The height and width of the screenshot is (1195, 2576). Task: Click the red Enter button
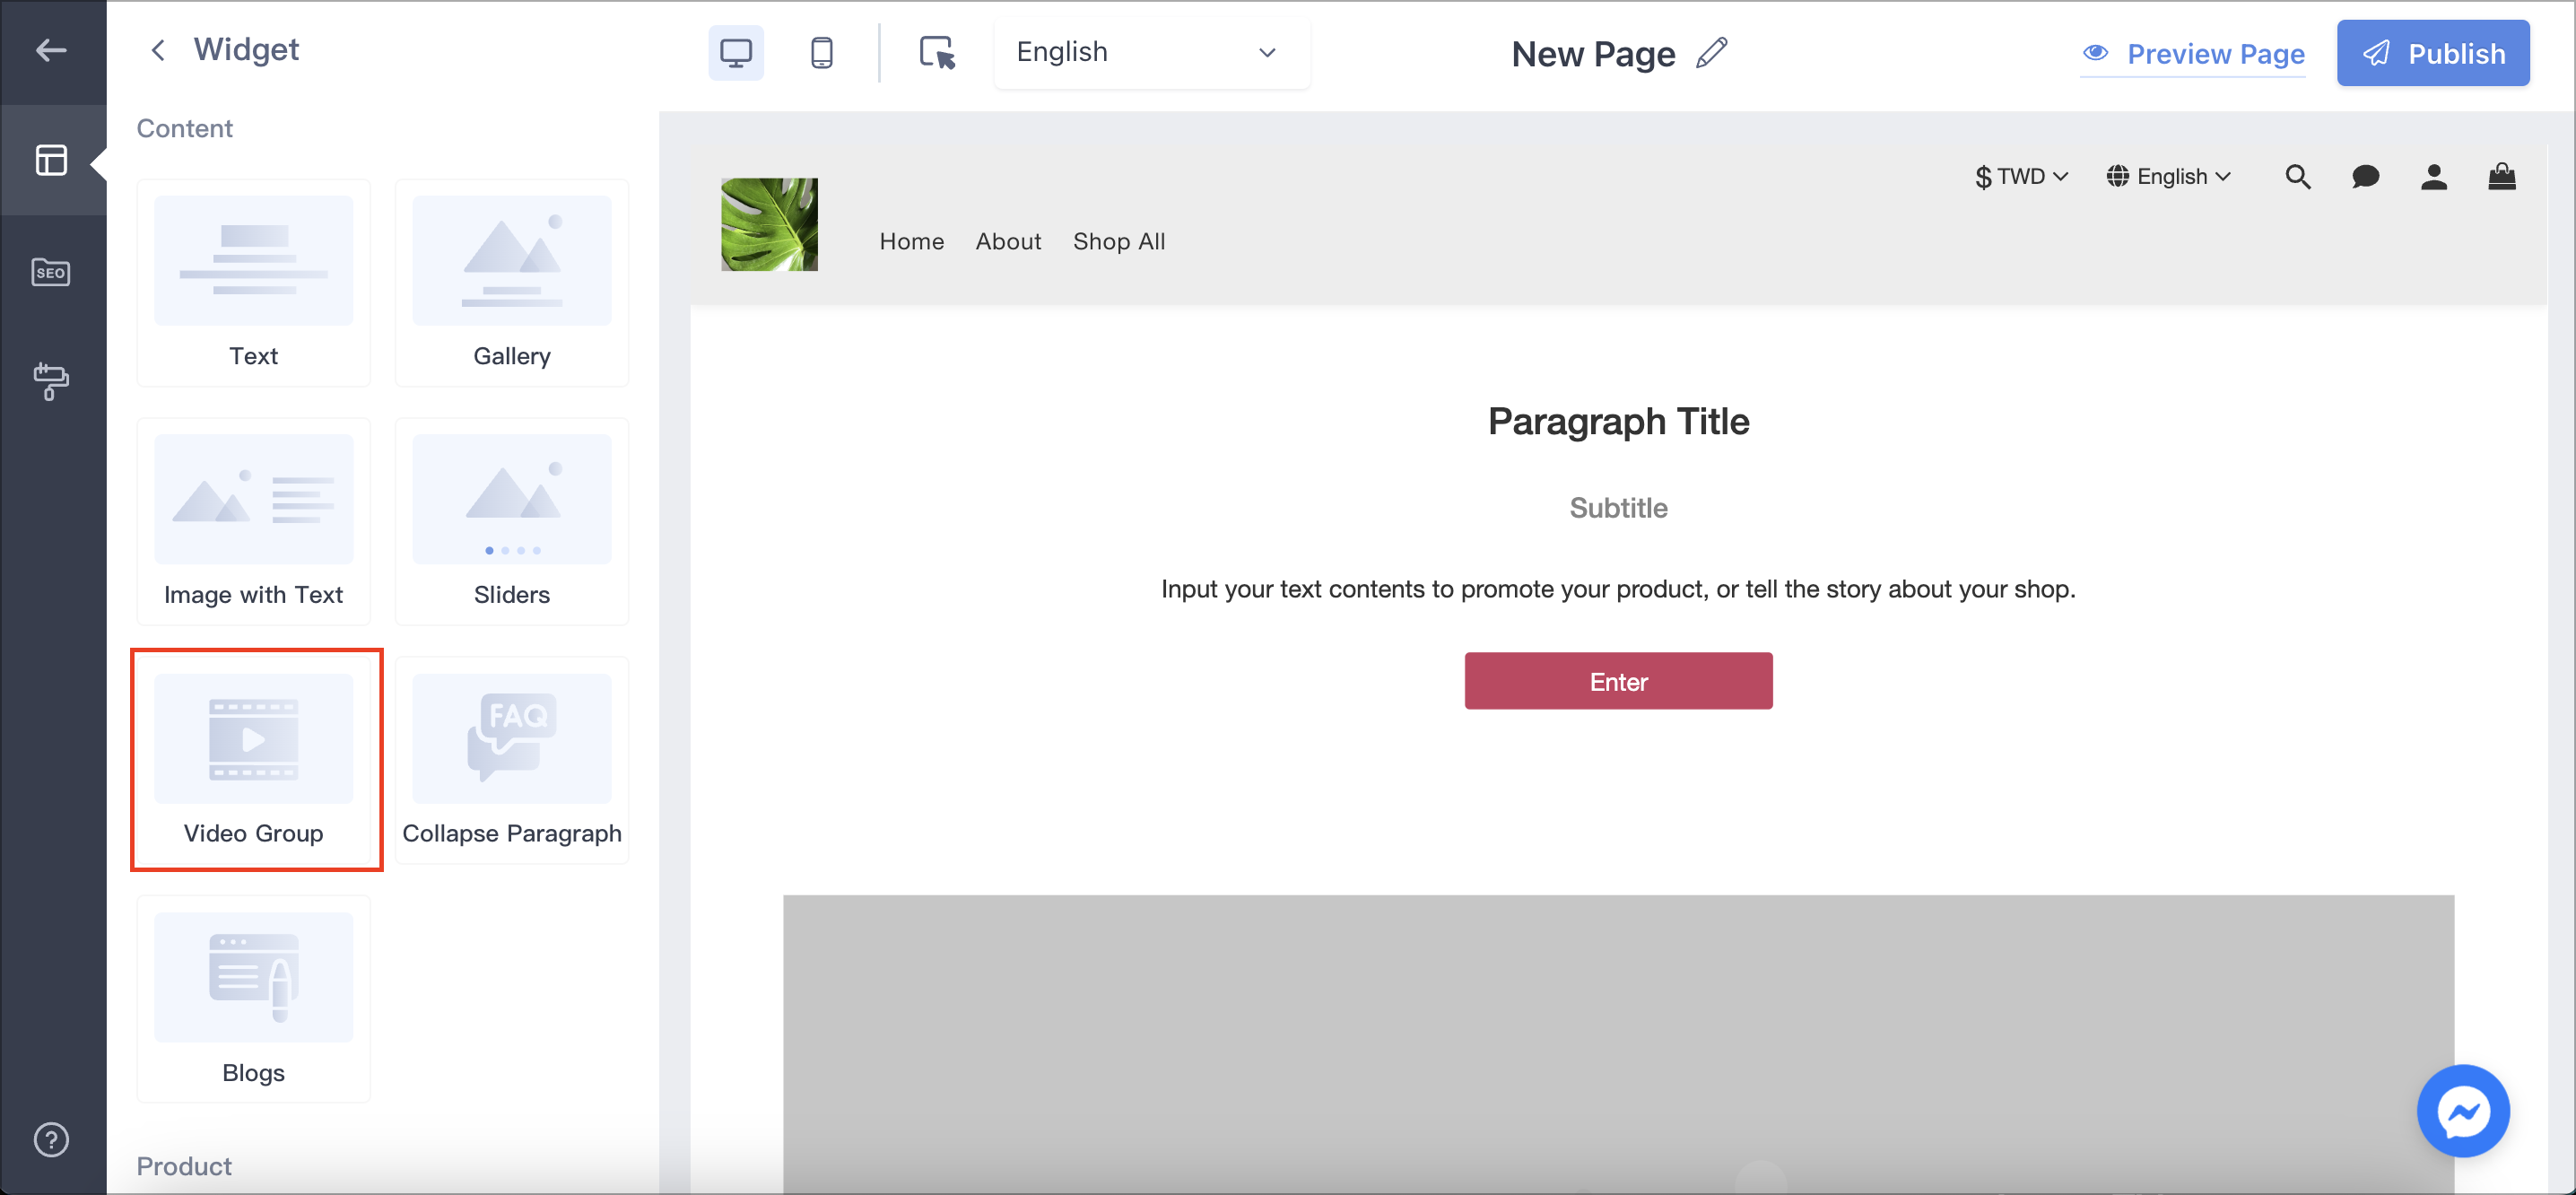[x=1617, y=681]
